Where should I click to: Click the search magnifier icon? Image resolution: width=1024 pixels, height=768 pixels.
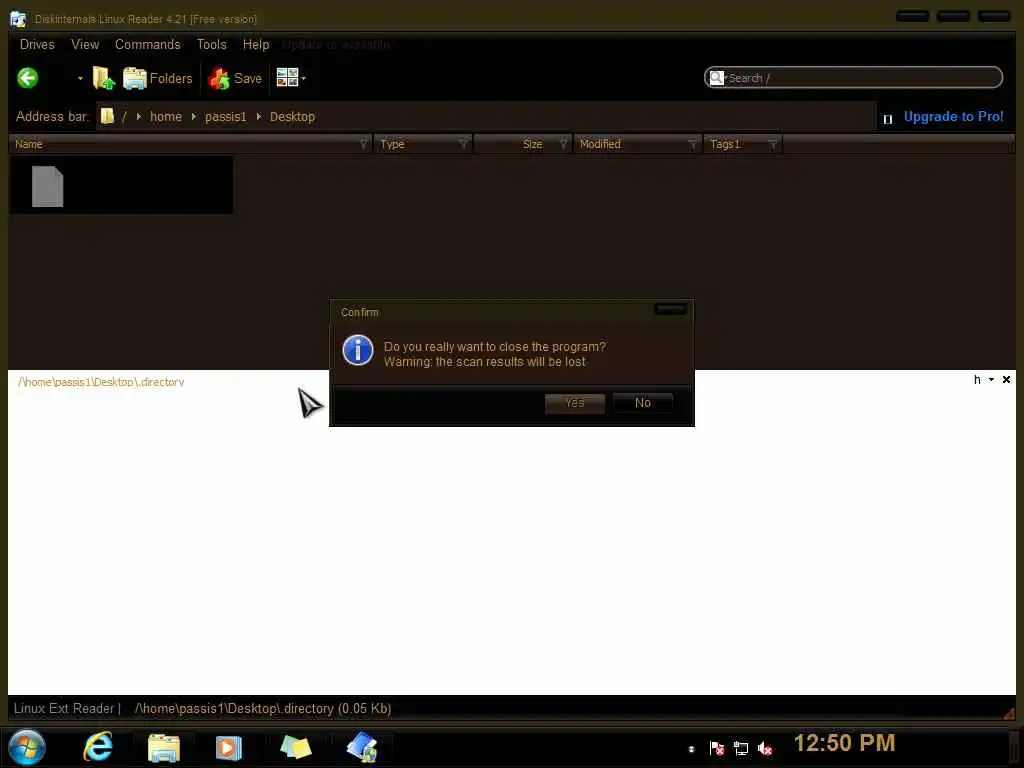pos(716,78)
